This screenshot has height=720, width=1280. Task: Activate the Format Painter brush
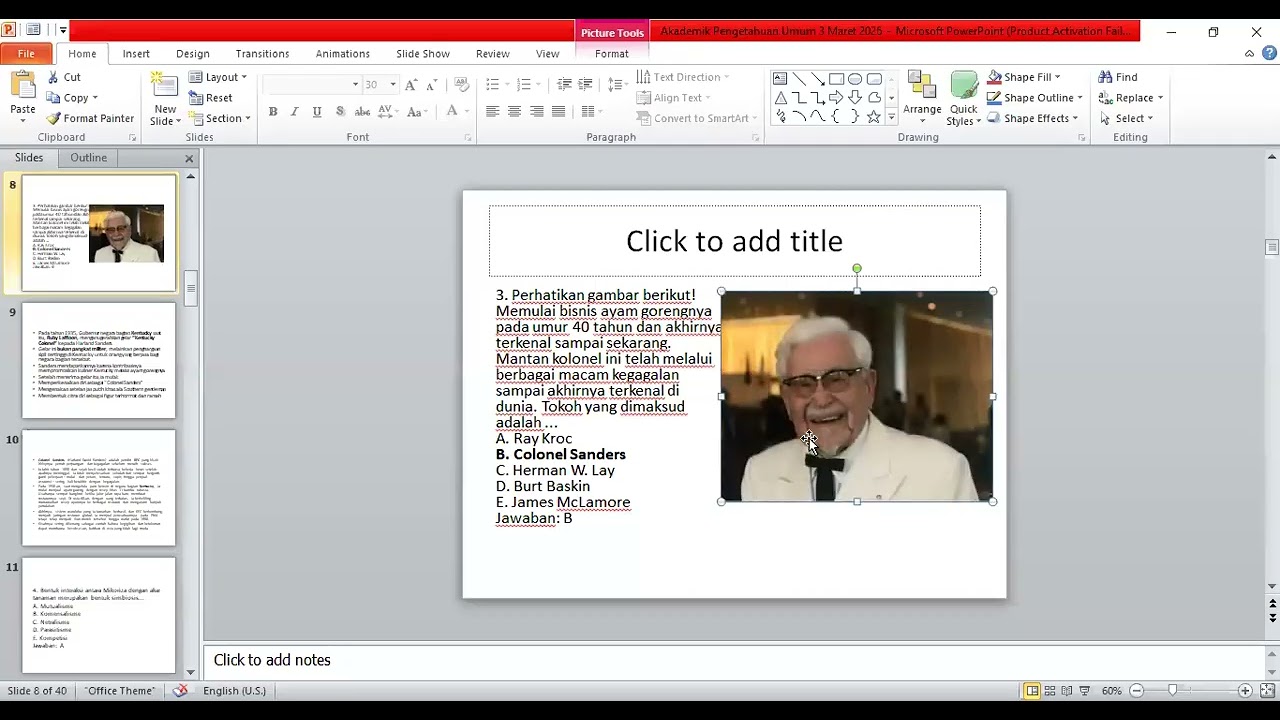(x=90, y=118)
